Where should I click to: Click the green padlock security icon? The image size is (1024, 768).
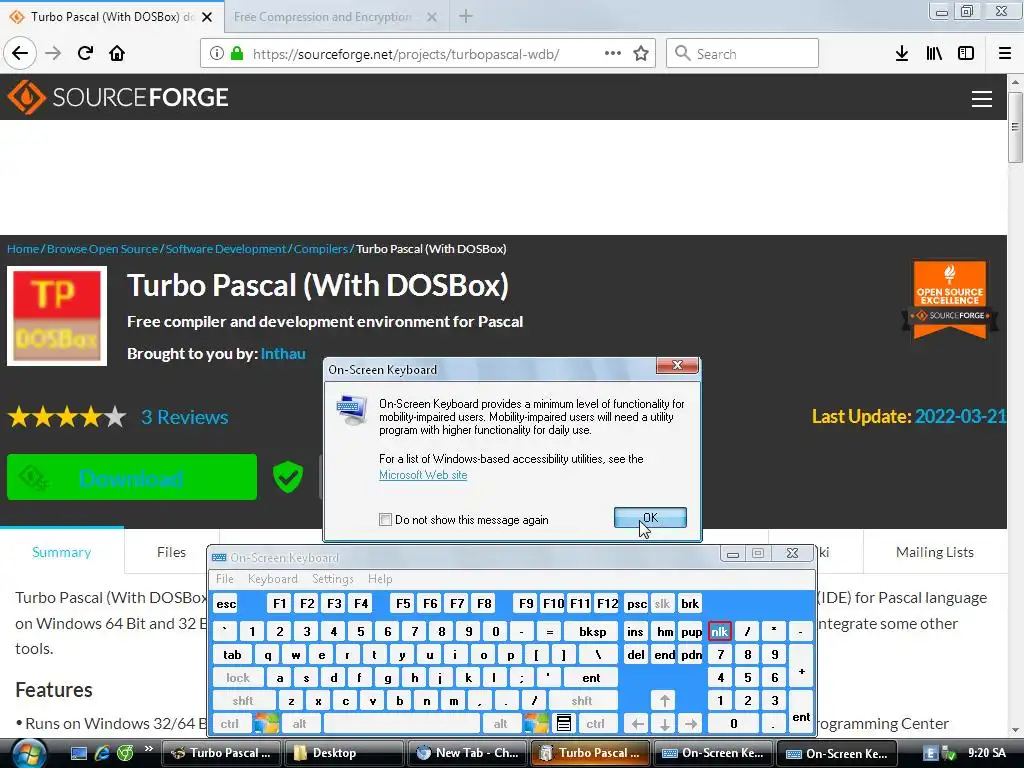point(237,53)
